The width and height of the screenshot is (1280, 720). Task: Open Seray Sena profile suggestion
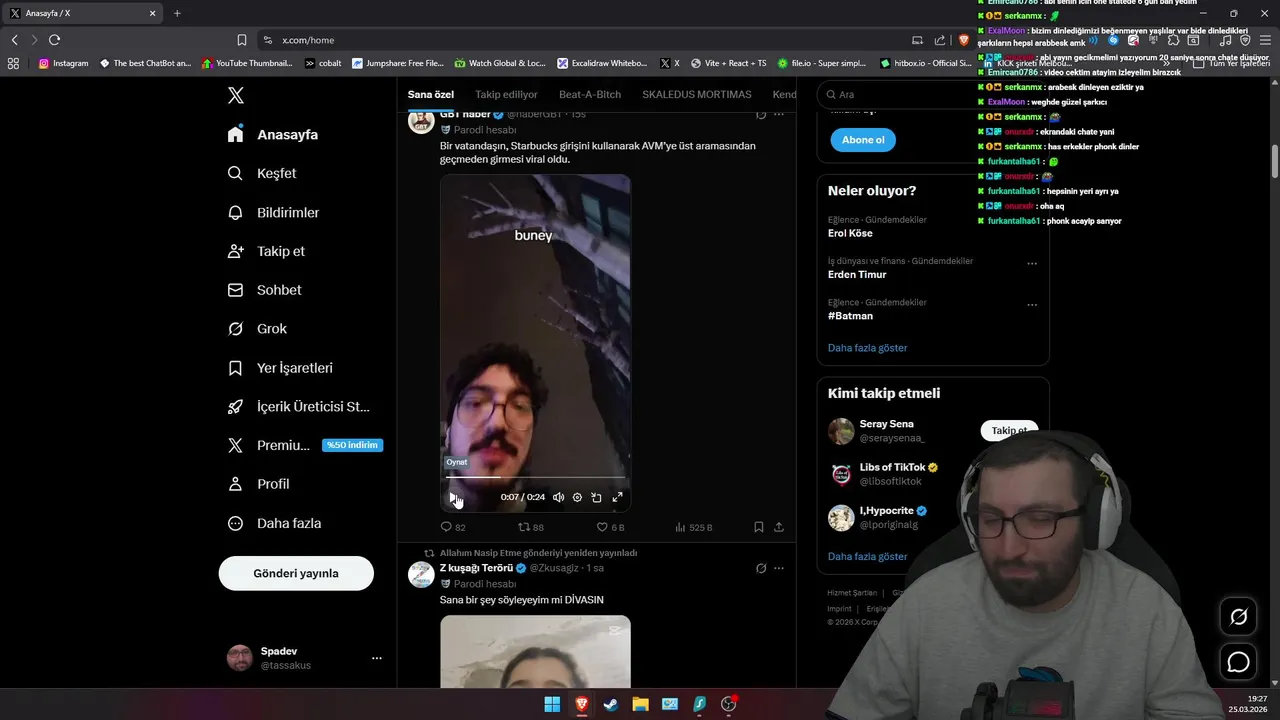(886, 424)
